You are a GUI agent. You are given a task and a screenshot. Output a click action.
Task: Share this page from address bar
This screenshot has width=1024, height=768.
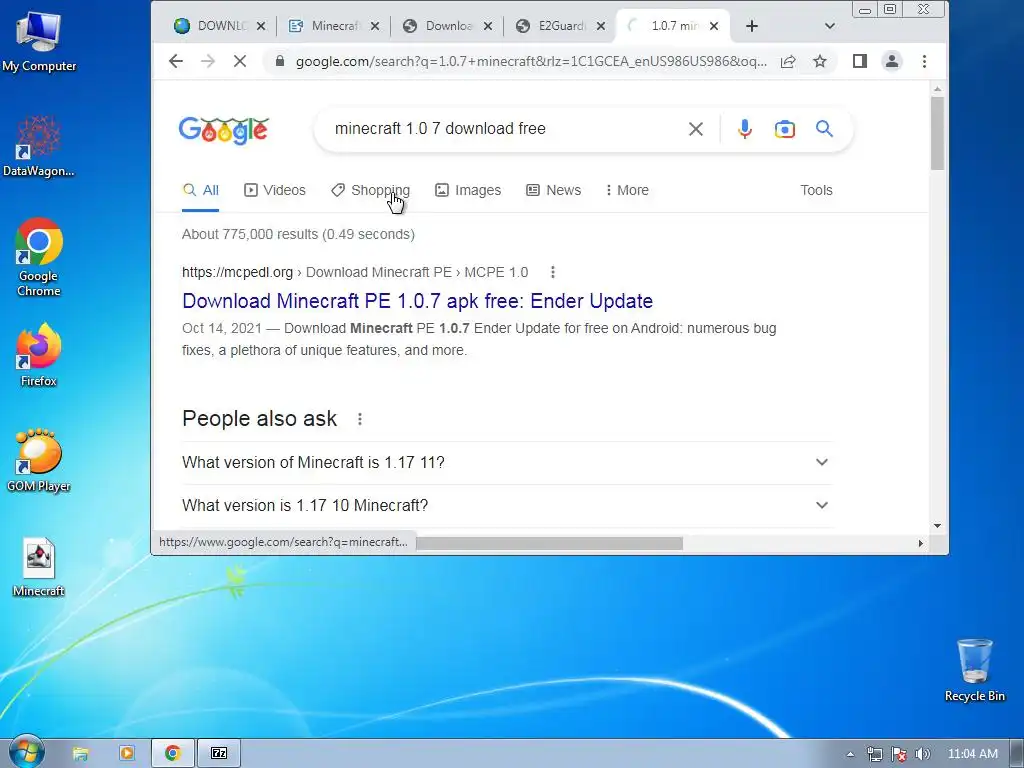click(788, 61)
